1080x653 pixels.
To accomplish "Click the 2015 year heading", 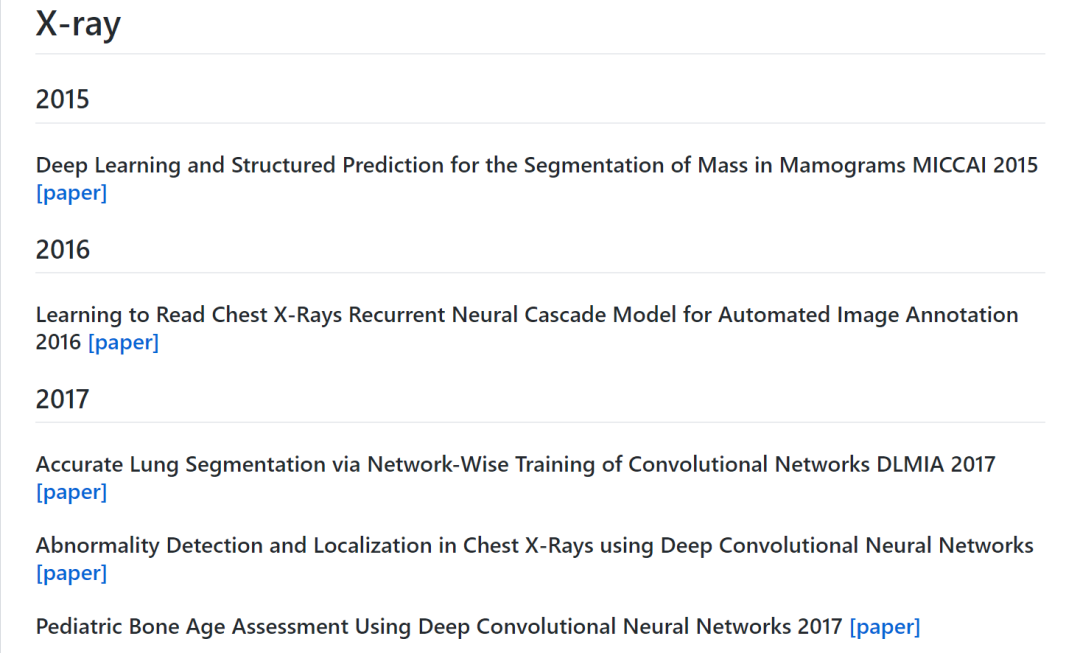I will pyautogui.click(x=62, y=99).
